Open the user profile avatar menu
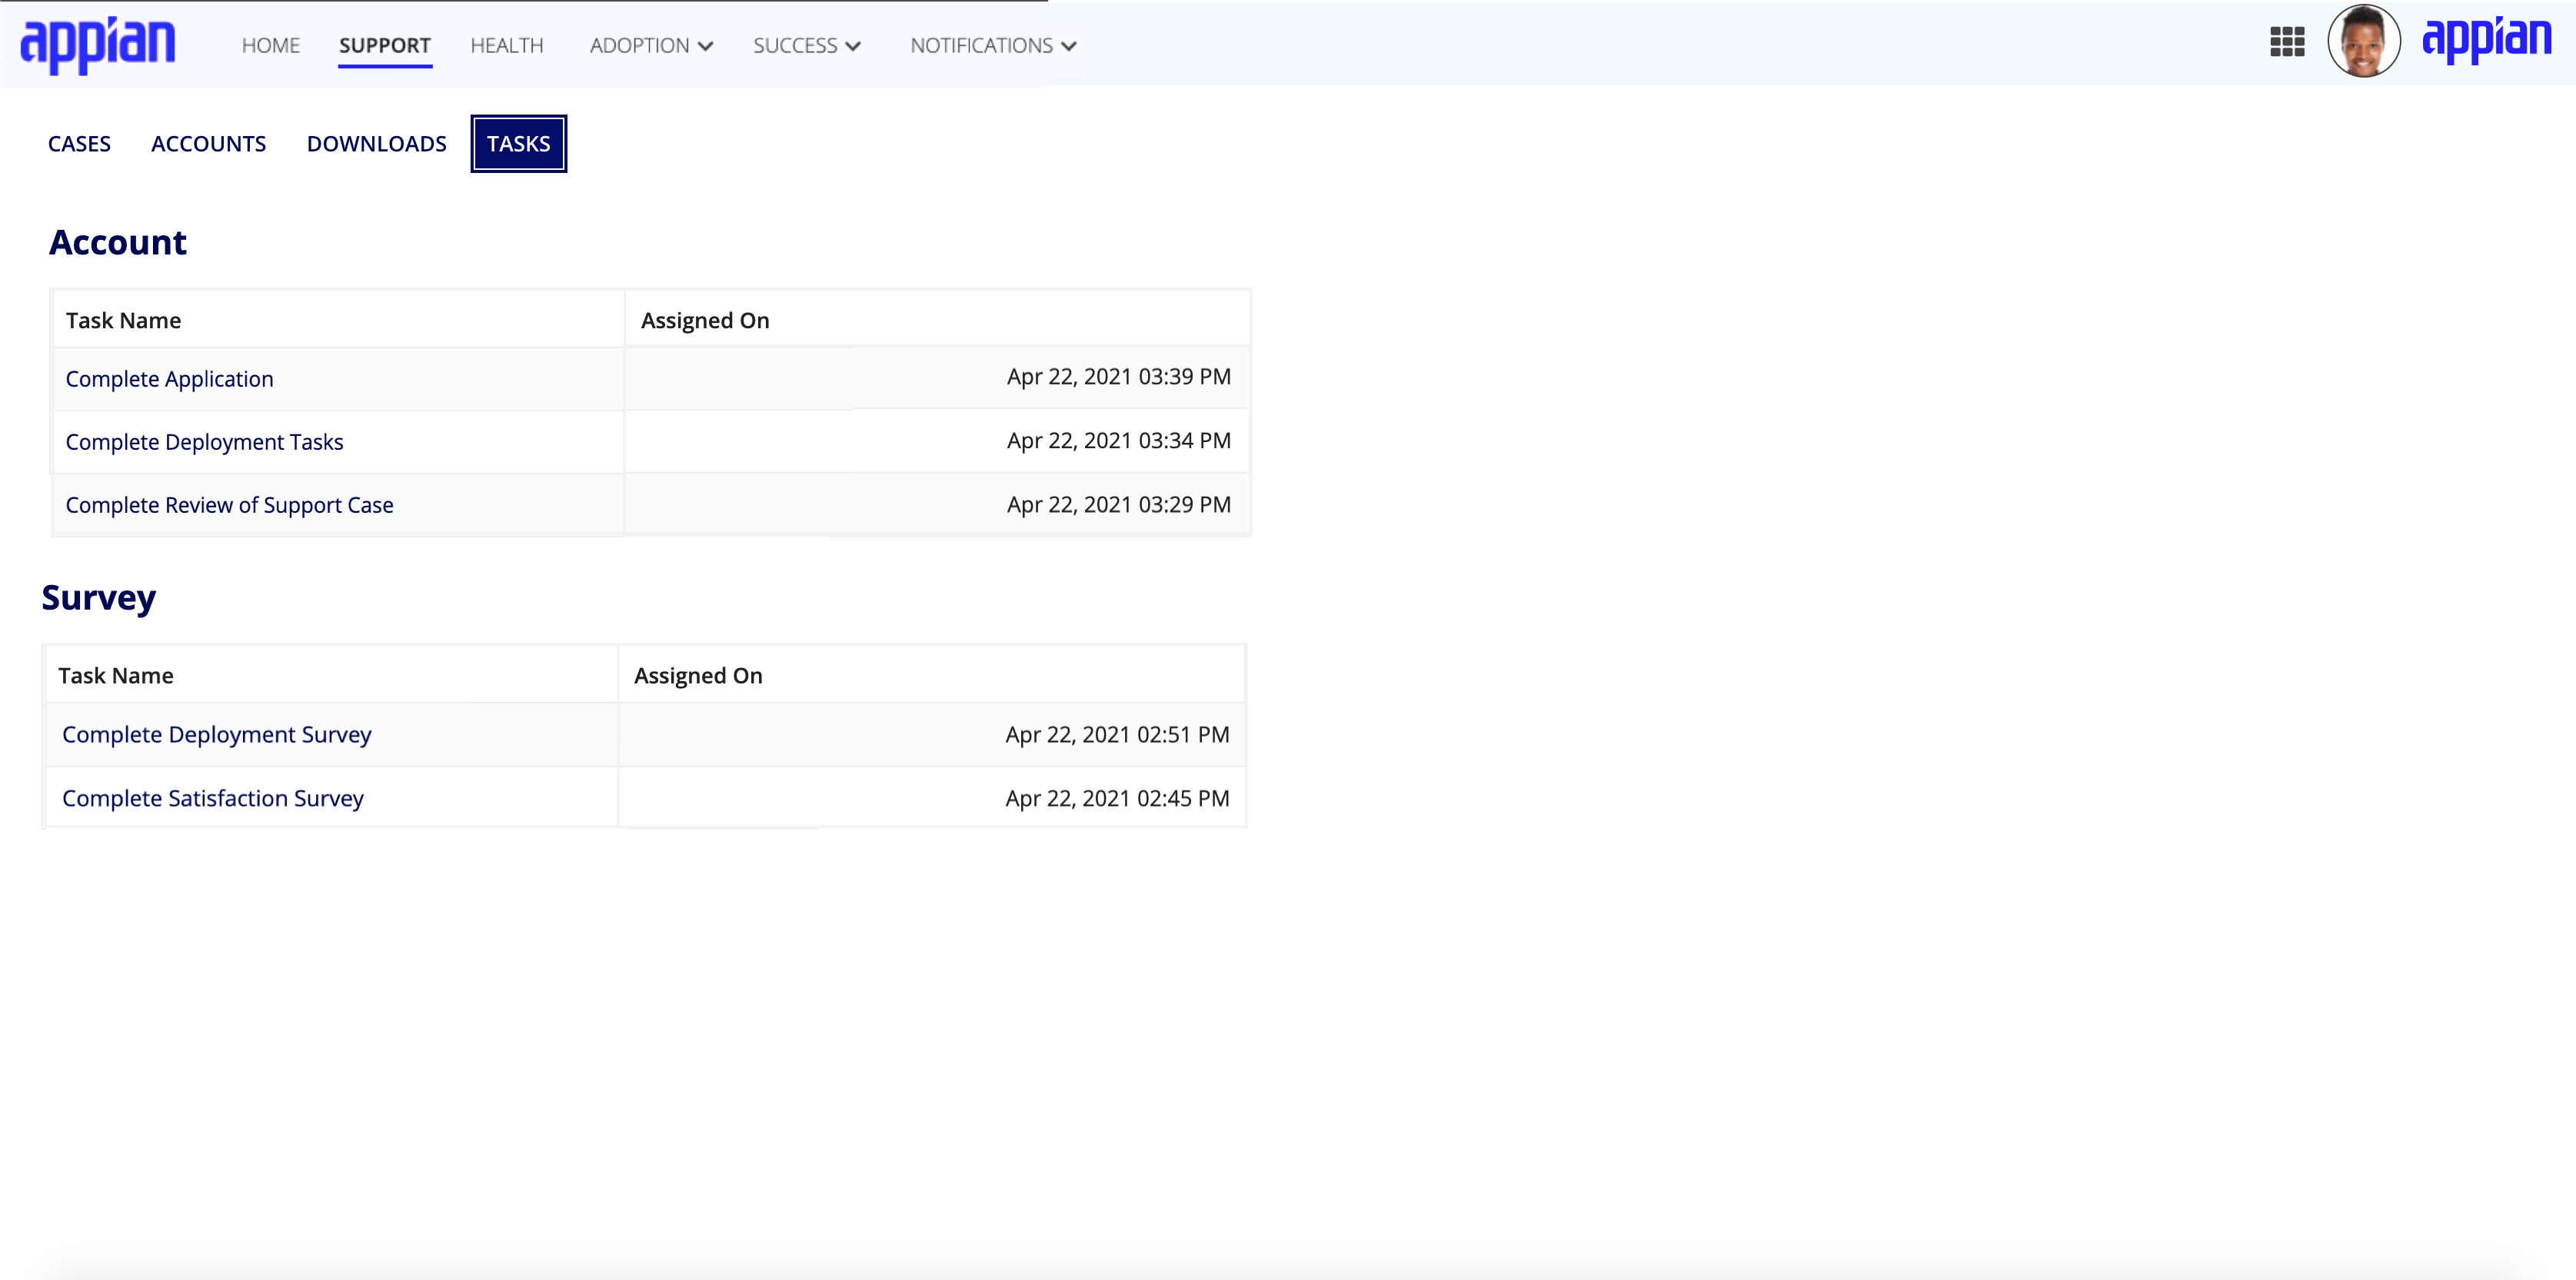2576x1280 pixels. pyautogui.click(x=2364, y=41)
